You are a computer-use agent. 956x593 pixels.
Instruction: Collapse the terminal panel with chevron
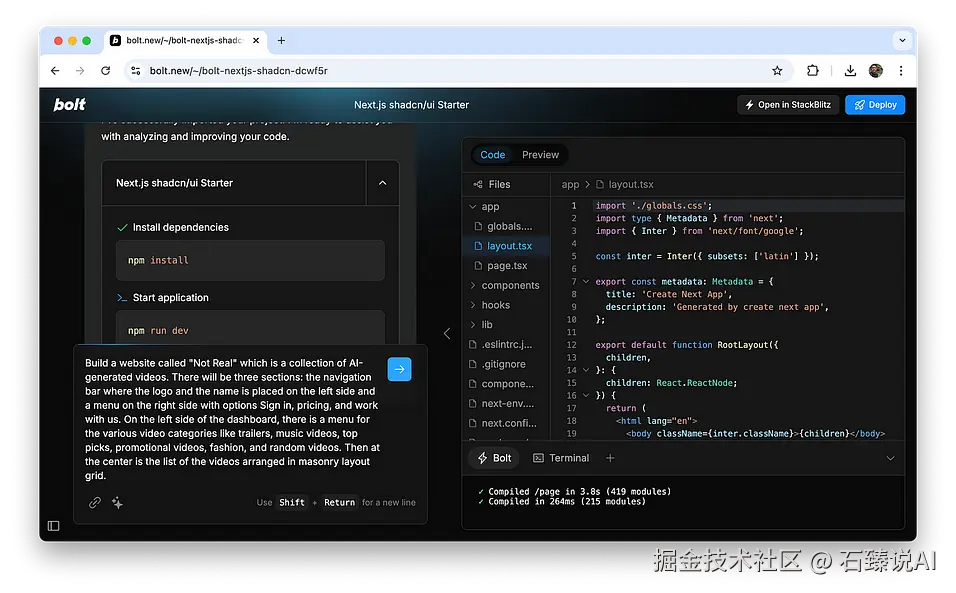click(x=890, y=458)
